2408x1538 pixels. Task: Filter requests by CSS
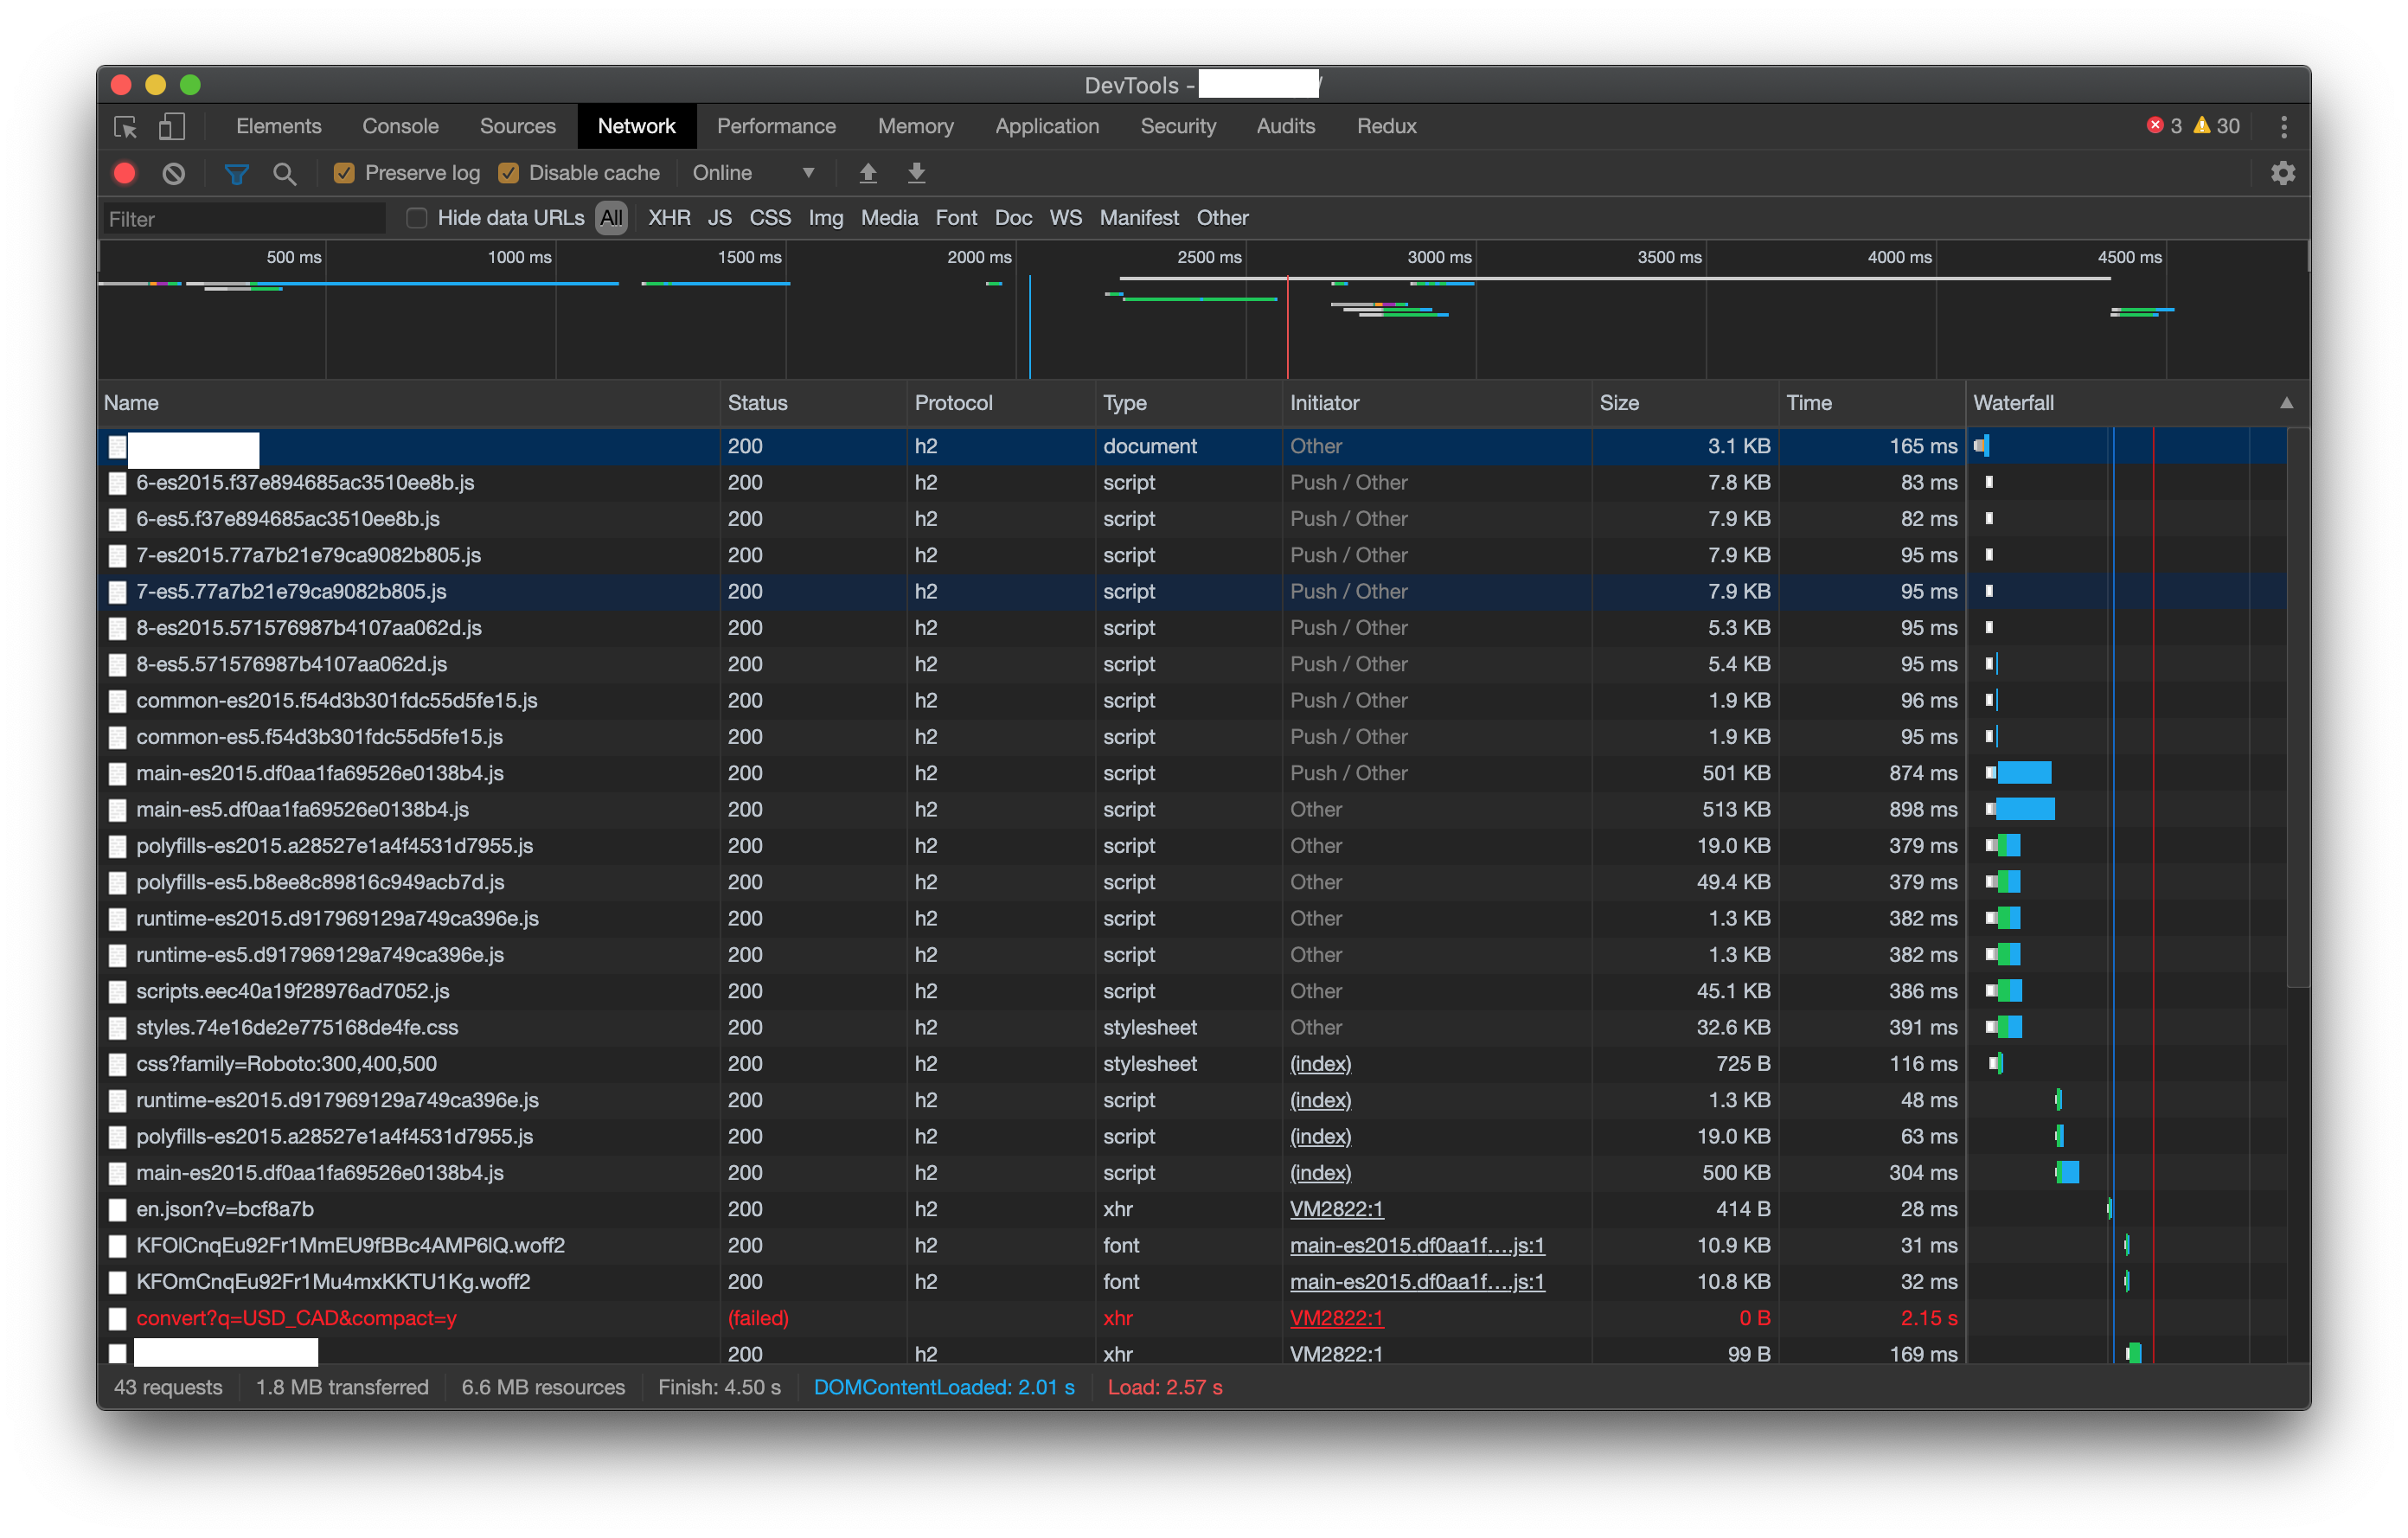770,218
